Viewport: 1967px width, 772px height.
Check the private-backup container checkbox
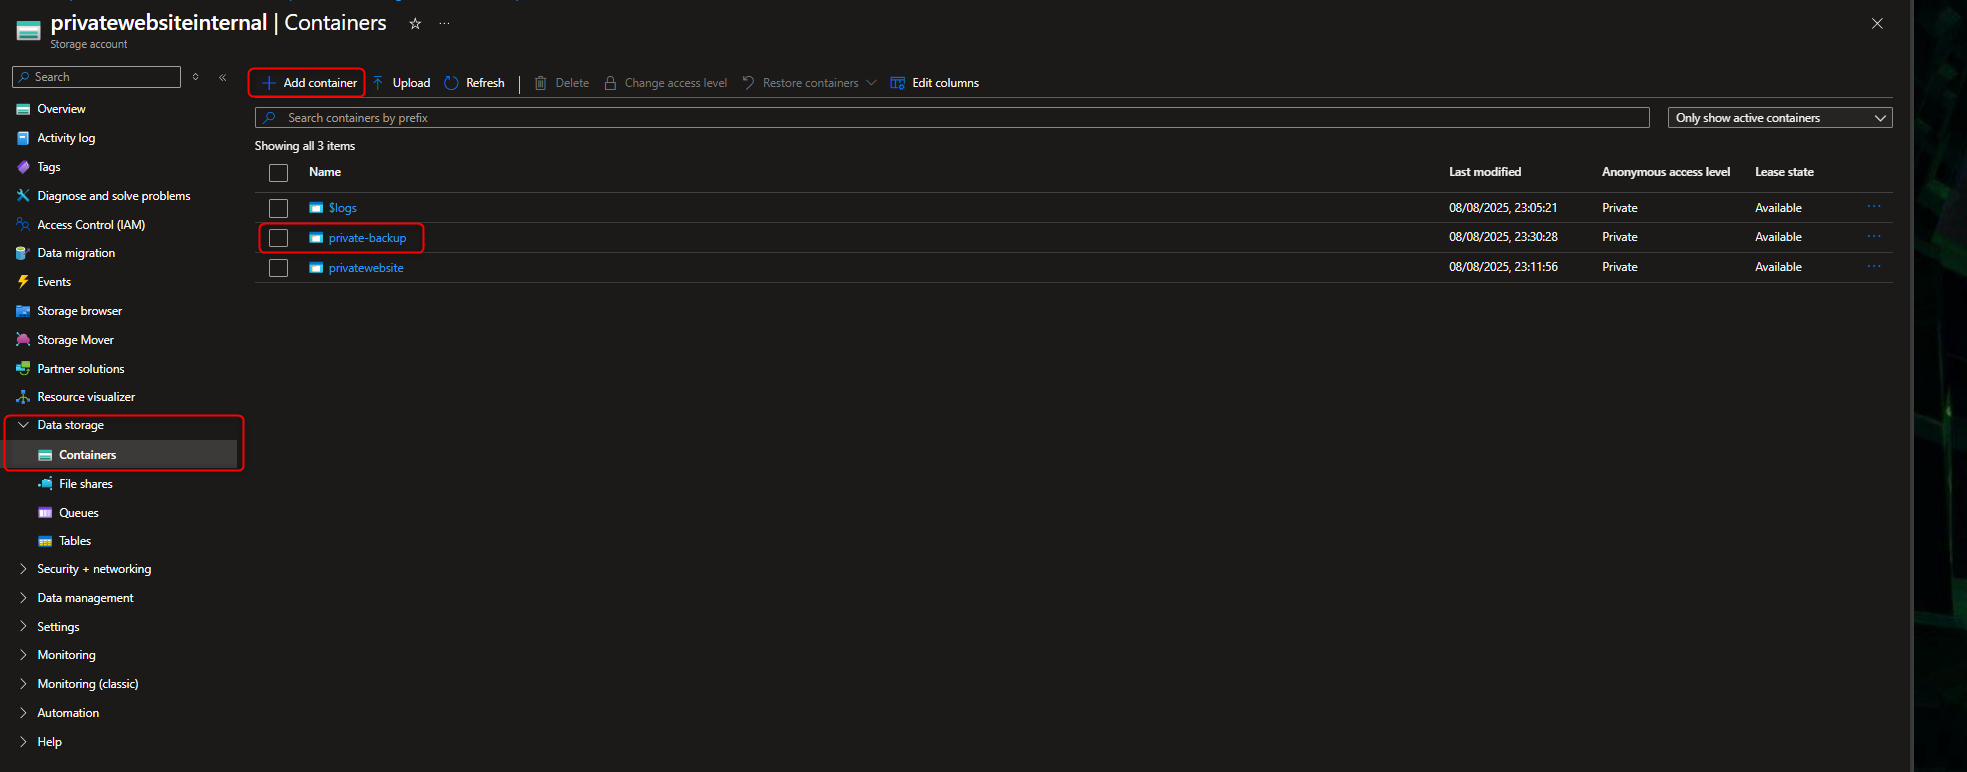pyautogui.click(x=279, y=238)
